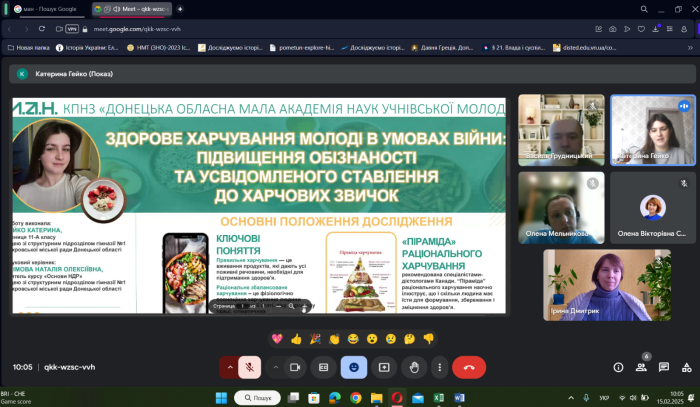Open Excel from the Windows taskbar
The image size is (700, 407).
click(x=437, y=397)
